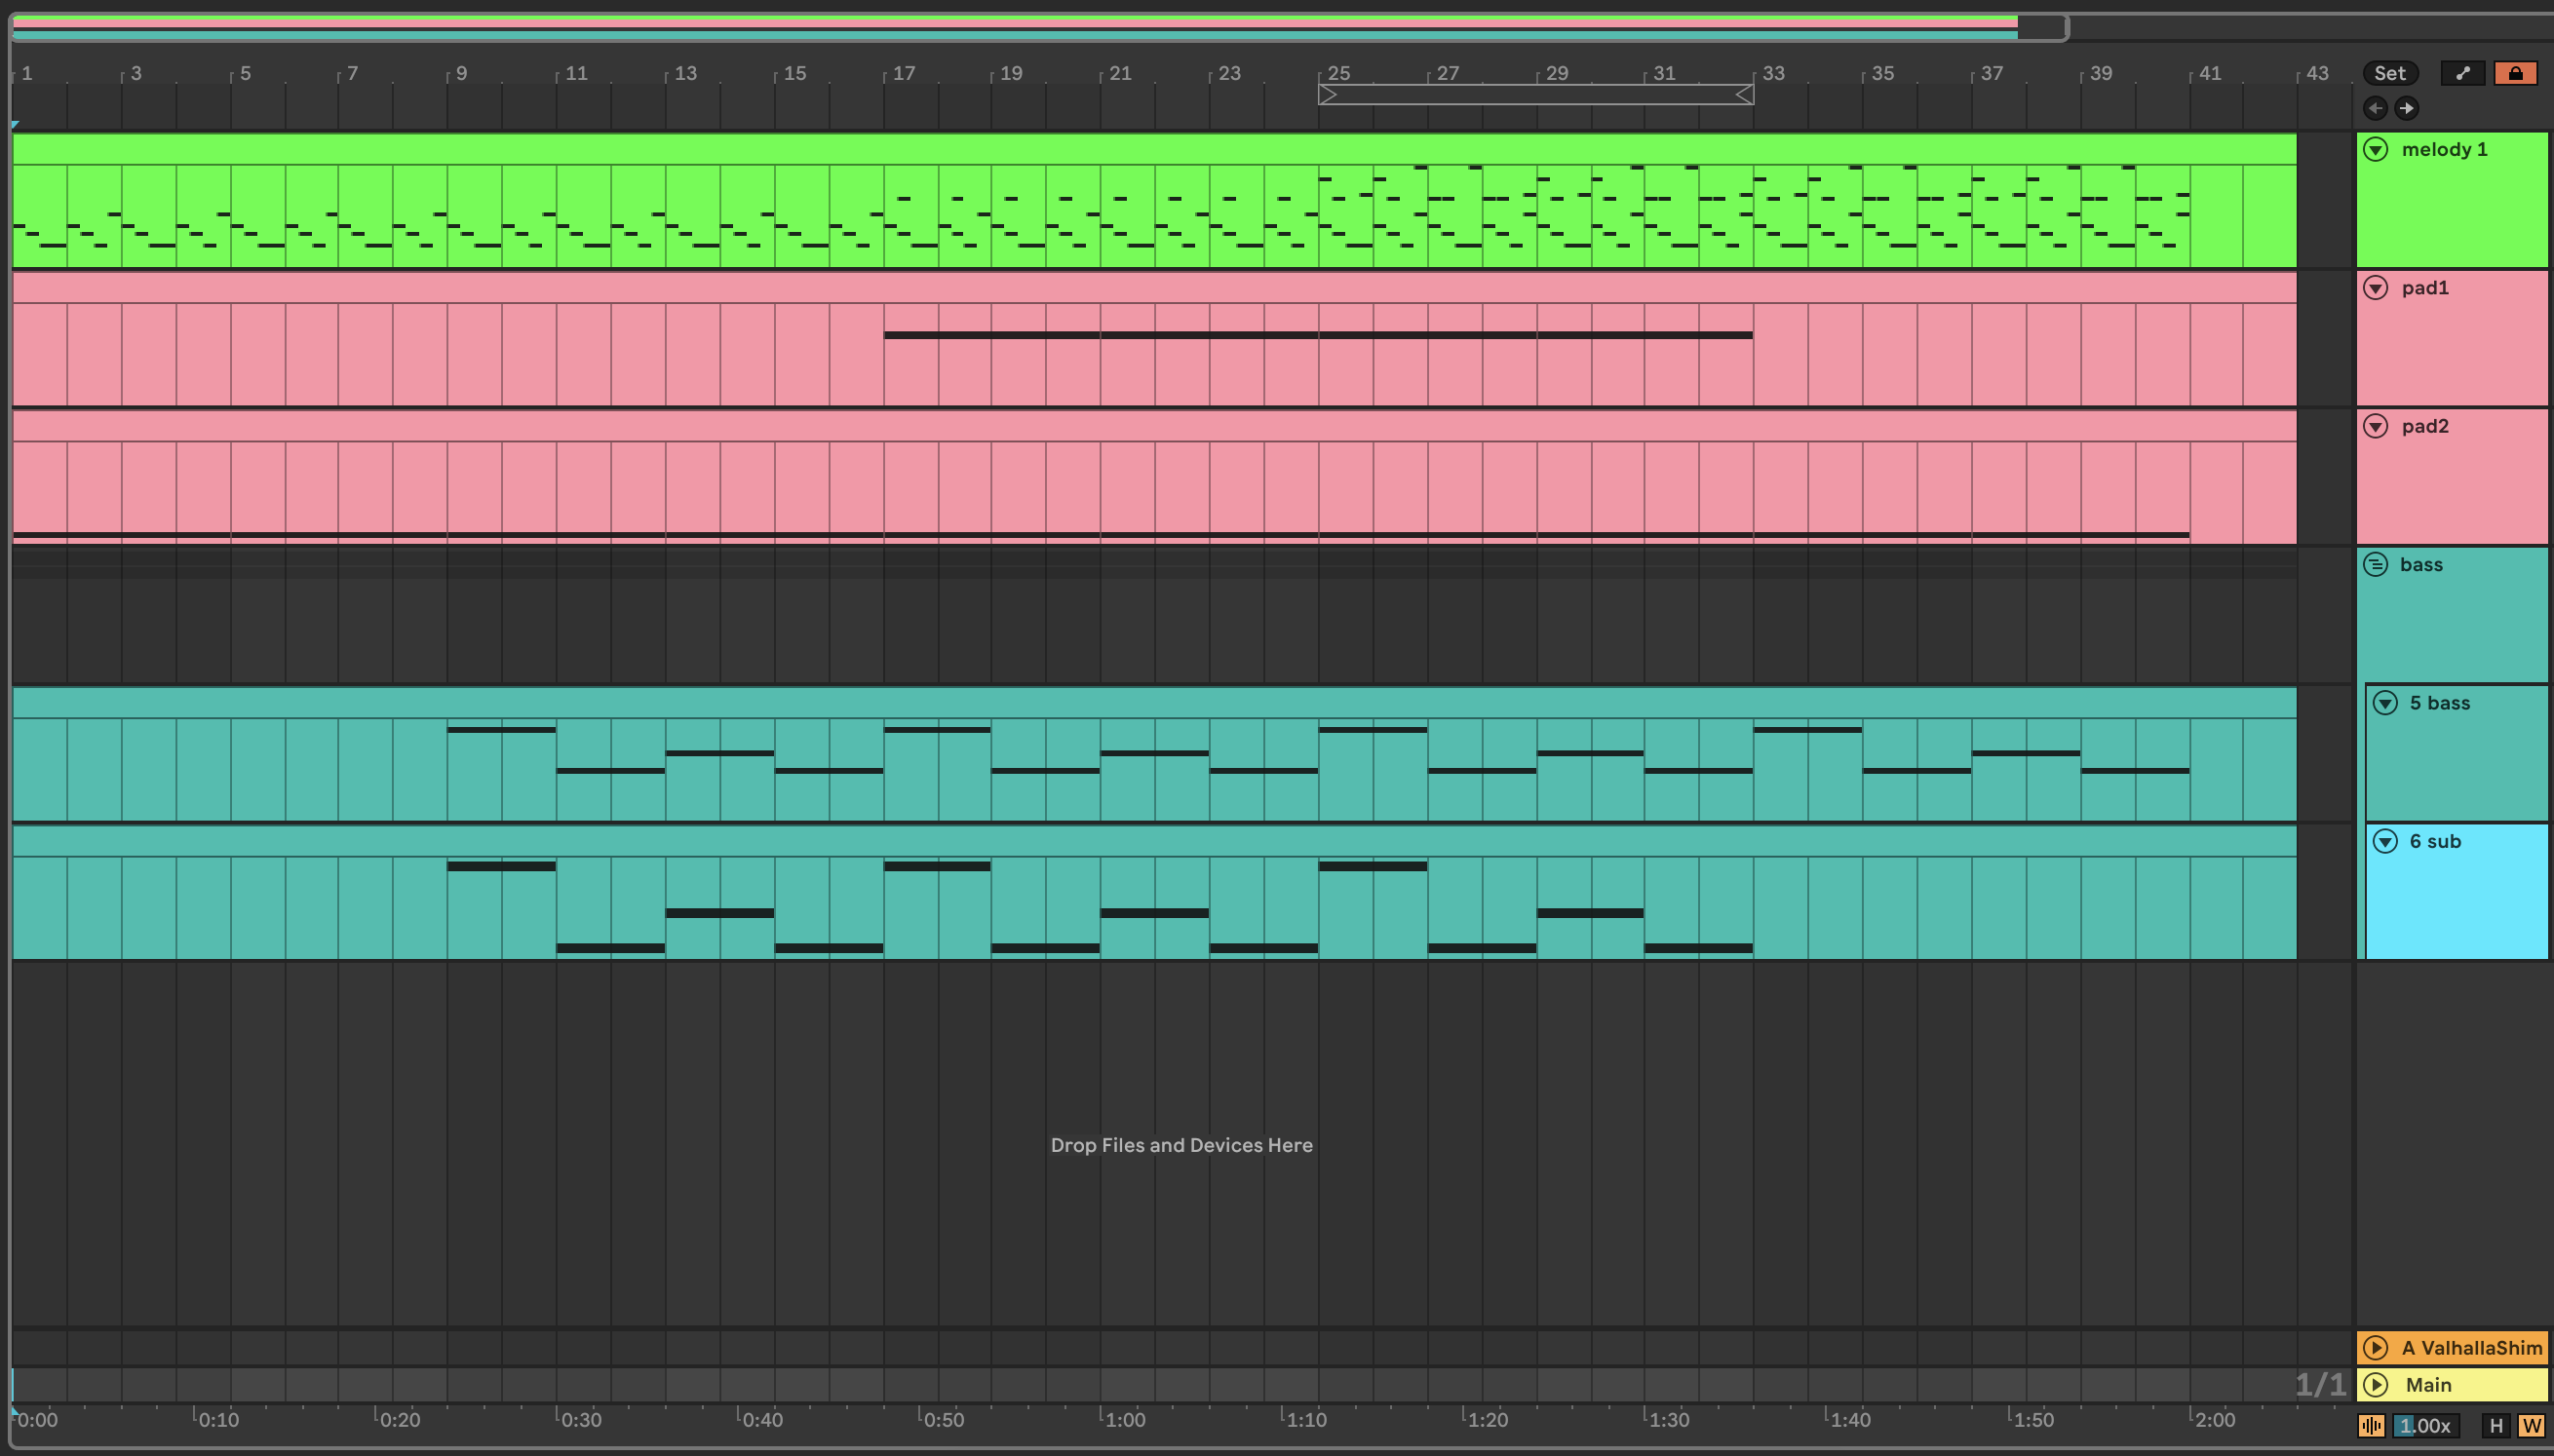The width and height of the screenshot is (2554, 1456).
Task: Click the arrangement overview bar
Action: pyautogui.click(x=1038, y=27)
